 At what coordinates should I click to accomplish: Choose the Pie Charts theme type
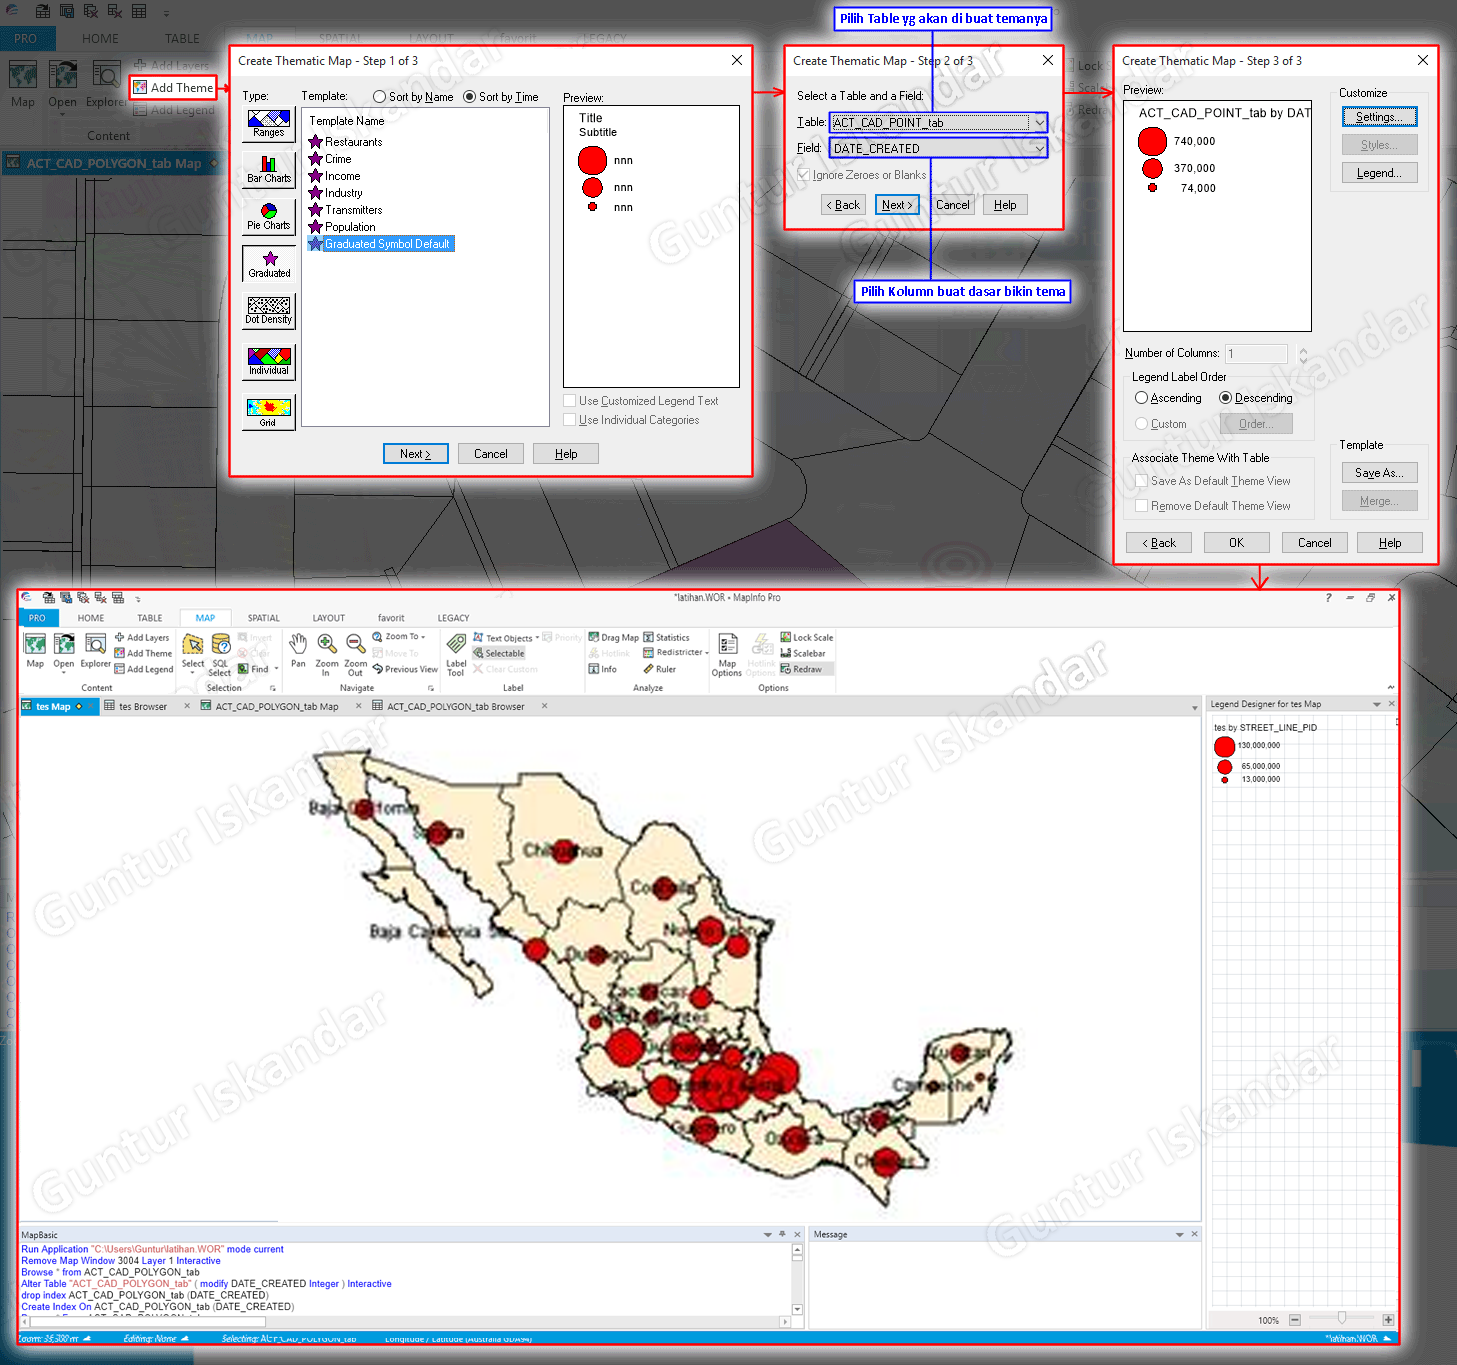click(x=267, y=215)
